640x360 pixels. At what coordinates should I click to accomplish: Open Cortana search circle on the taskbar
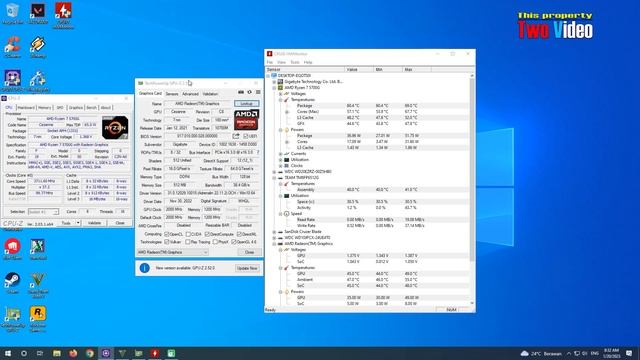pos(24,353)
